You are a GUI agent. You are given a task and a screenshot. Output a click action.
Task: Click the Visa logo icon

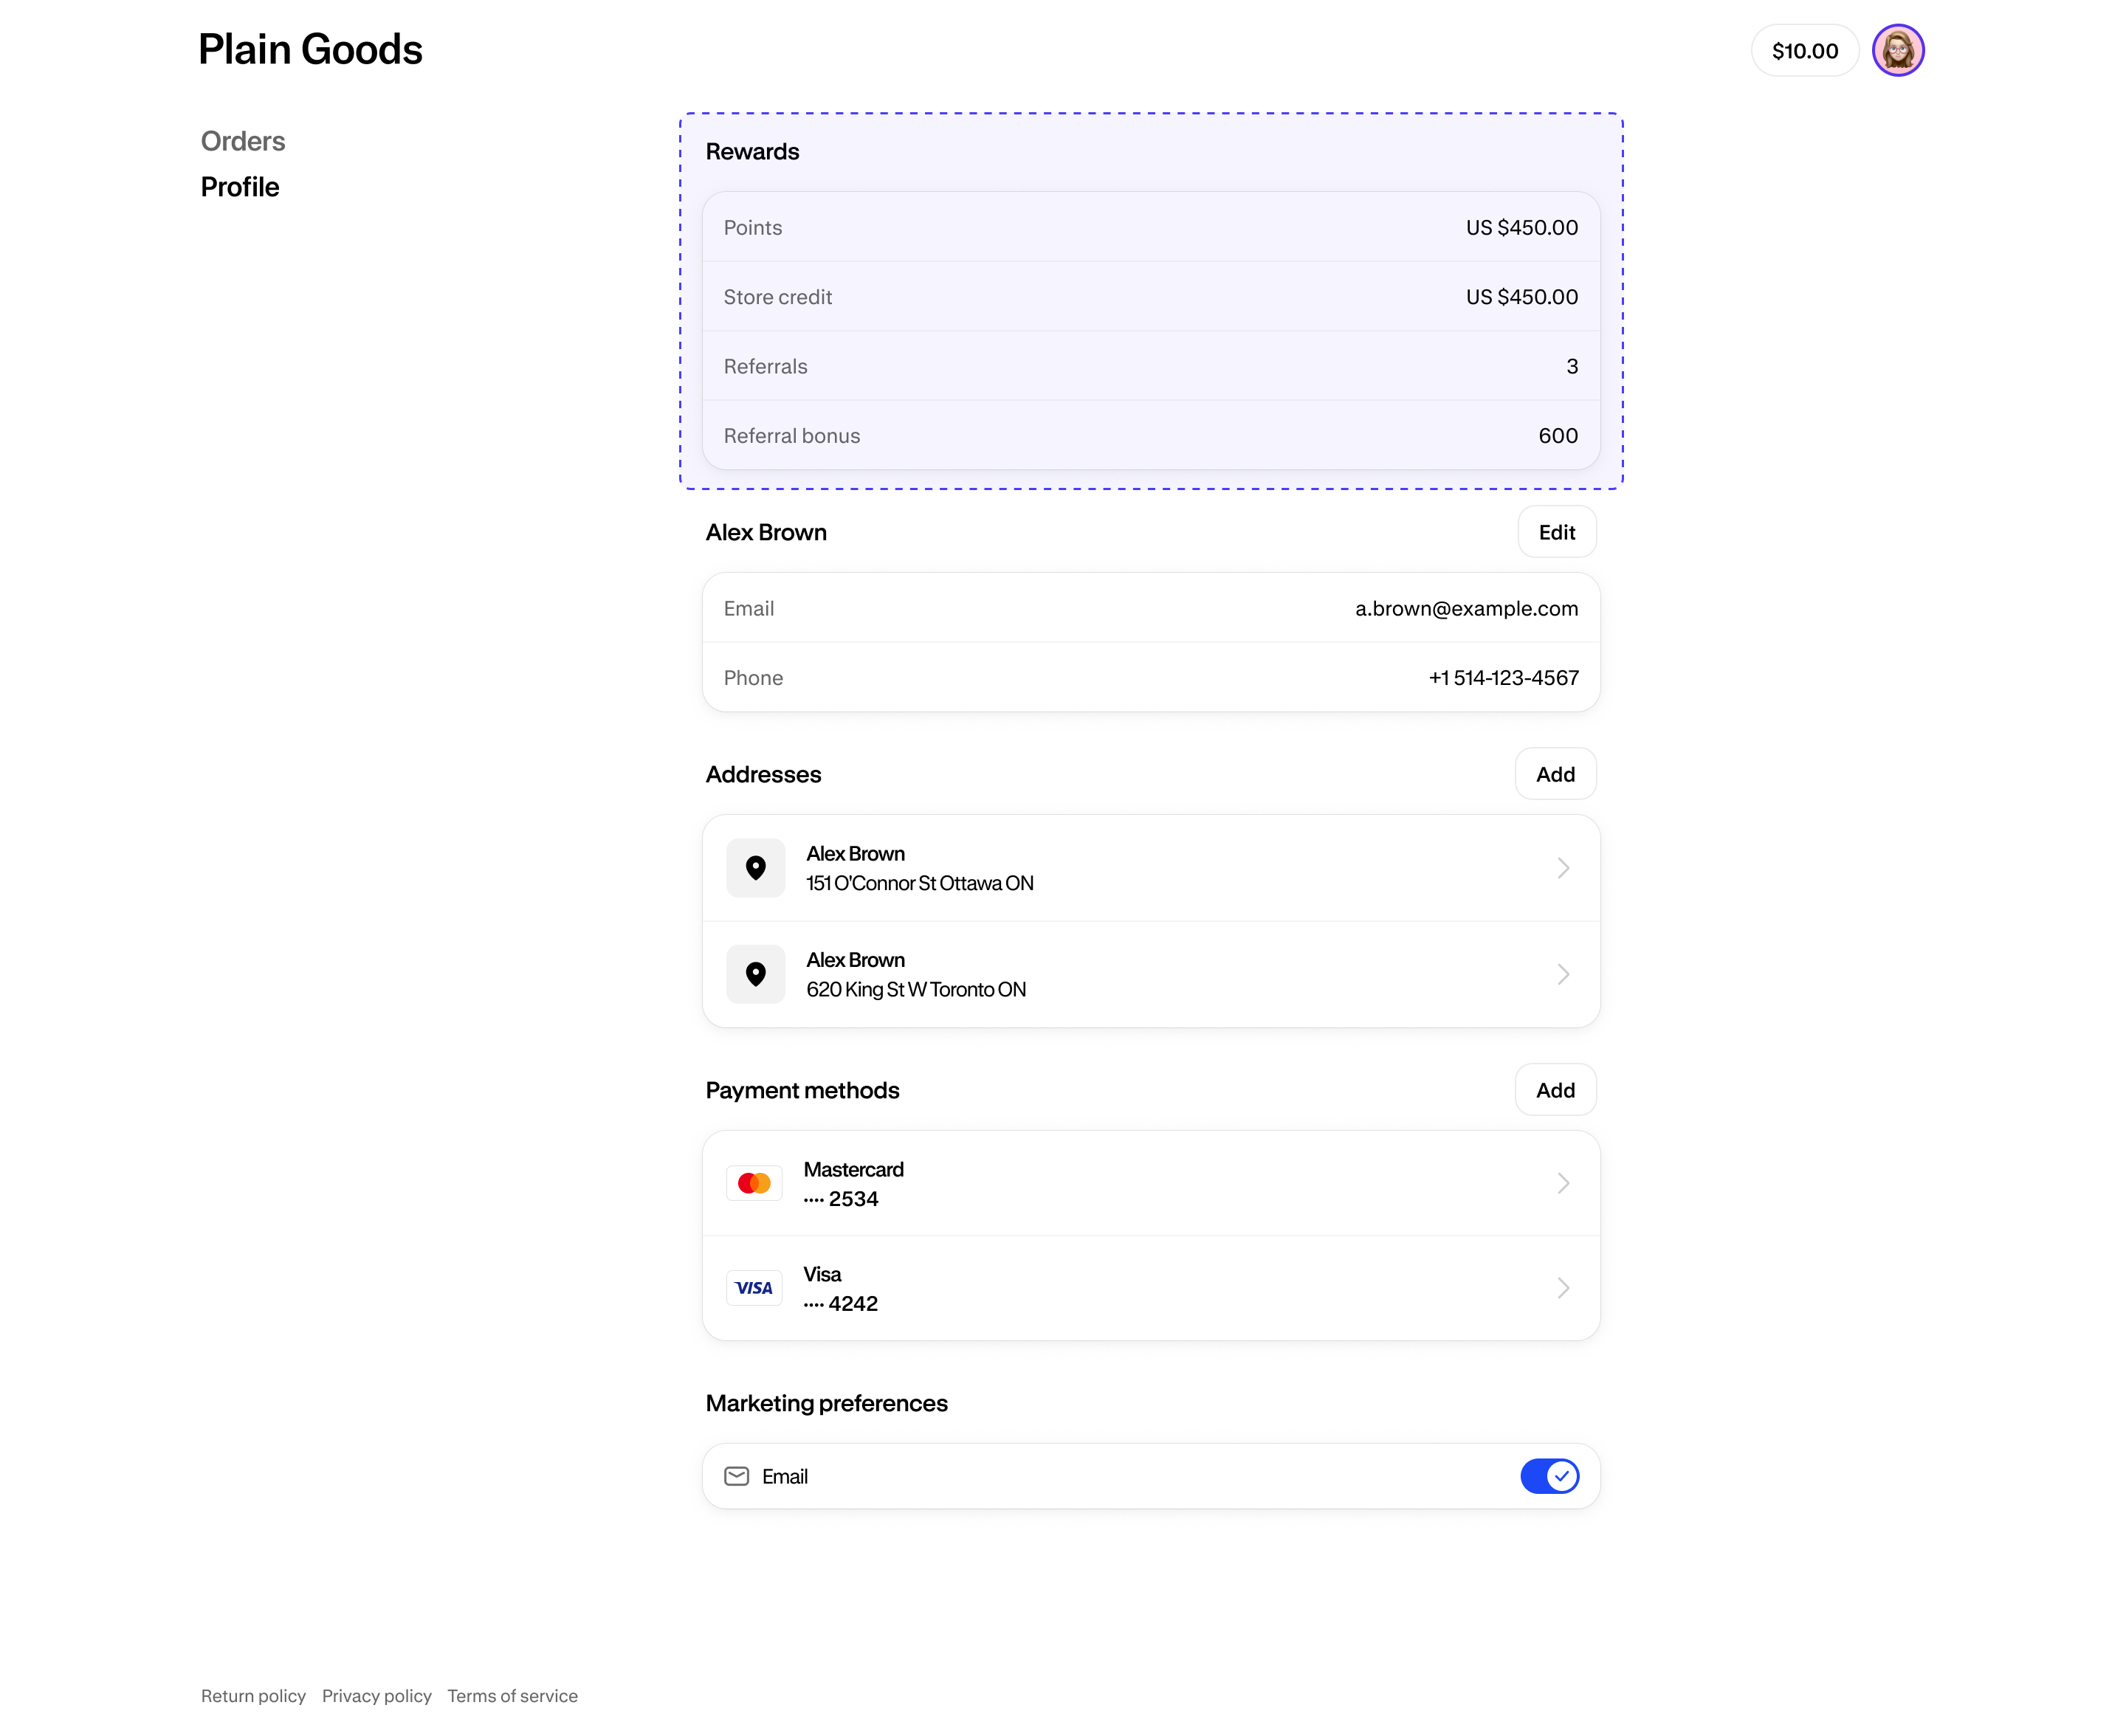pyautogui.click(x=754, y=1288)
